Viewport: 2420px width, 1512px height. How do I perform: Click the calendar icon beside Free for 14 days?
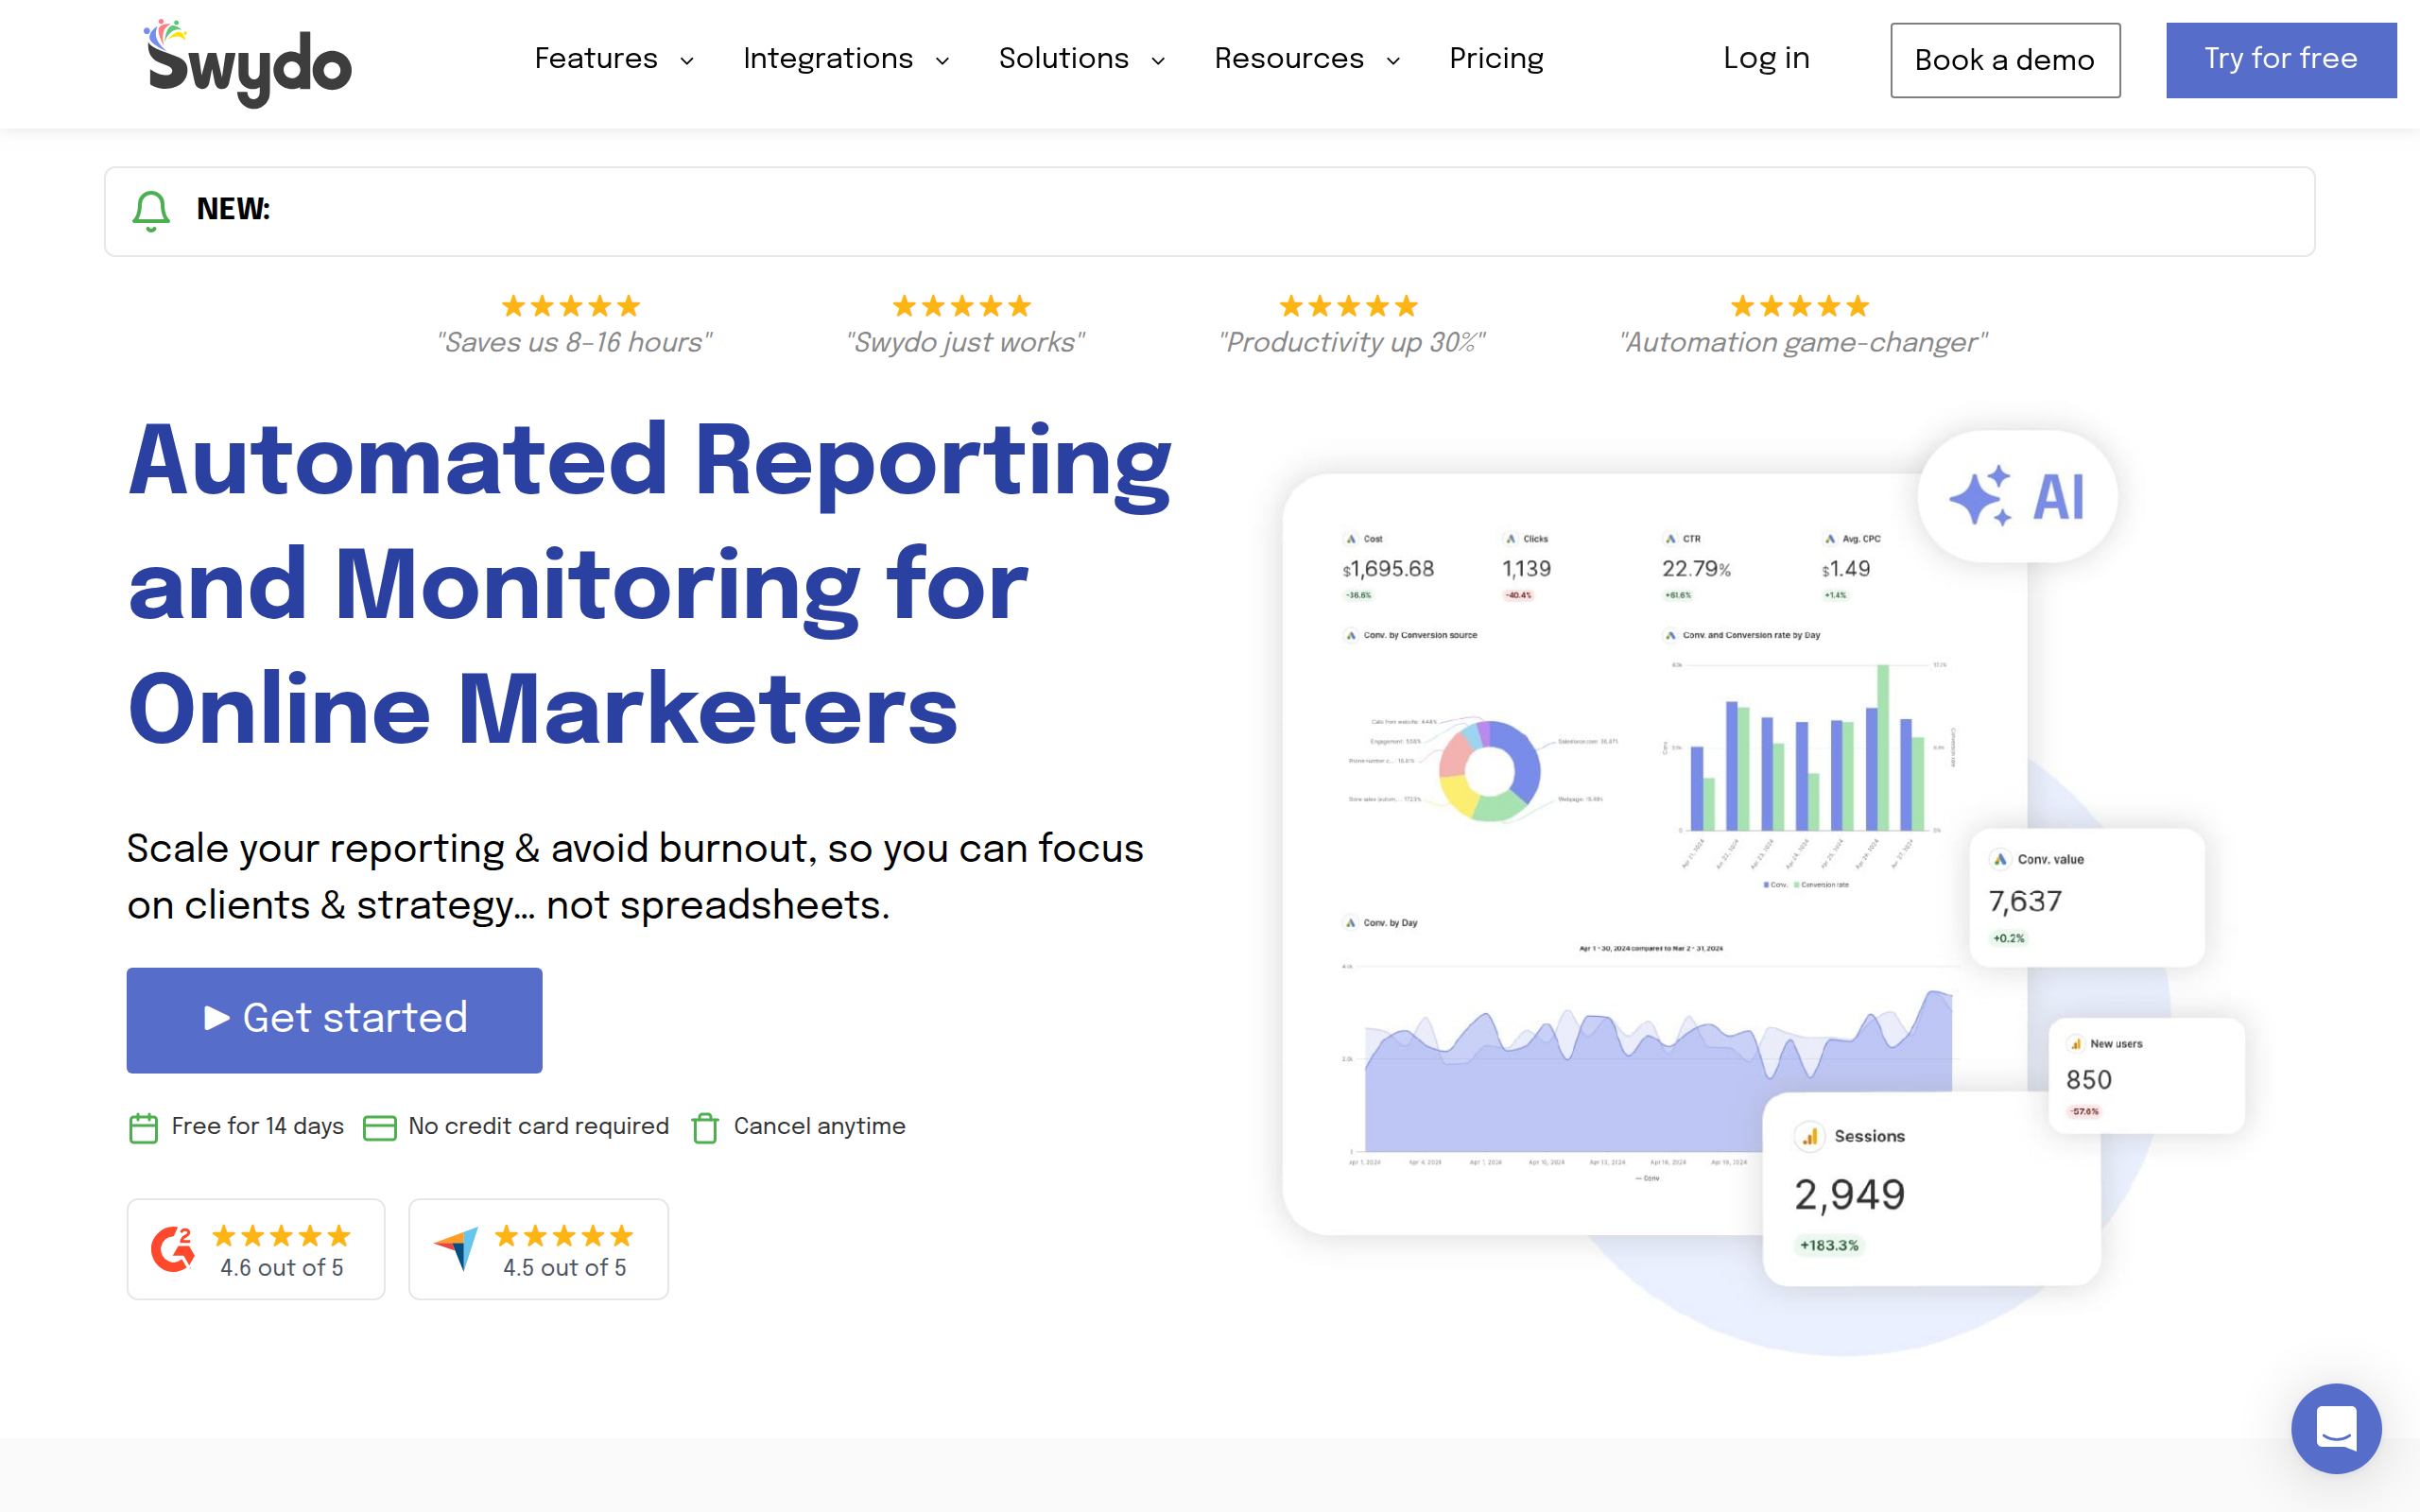(144, 1128)
